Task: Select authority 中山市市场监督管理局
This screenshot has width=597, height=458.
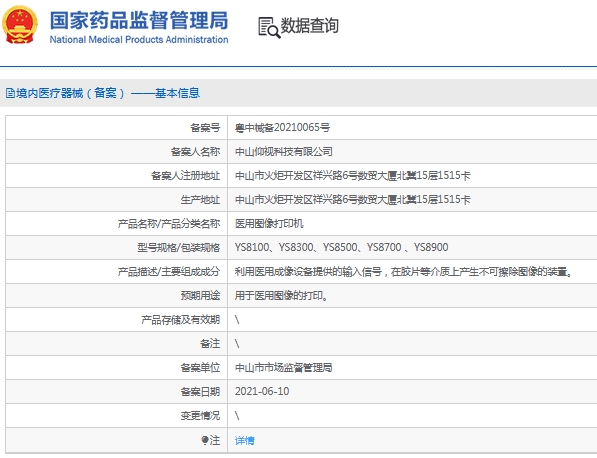Action: tap(284, 367)
